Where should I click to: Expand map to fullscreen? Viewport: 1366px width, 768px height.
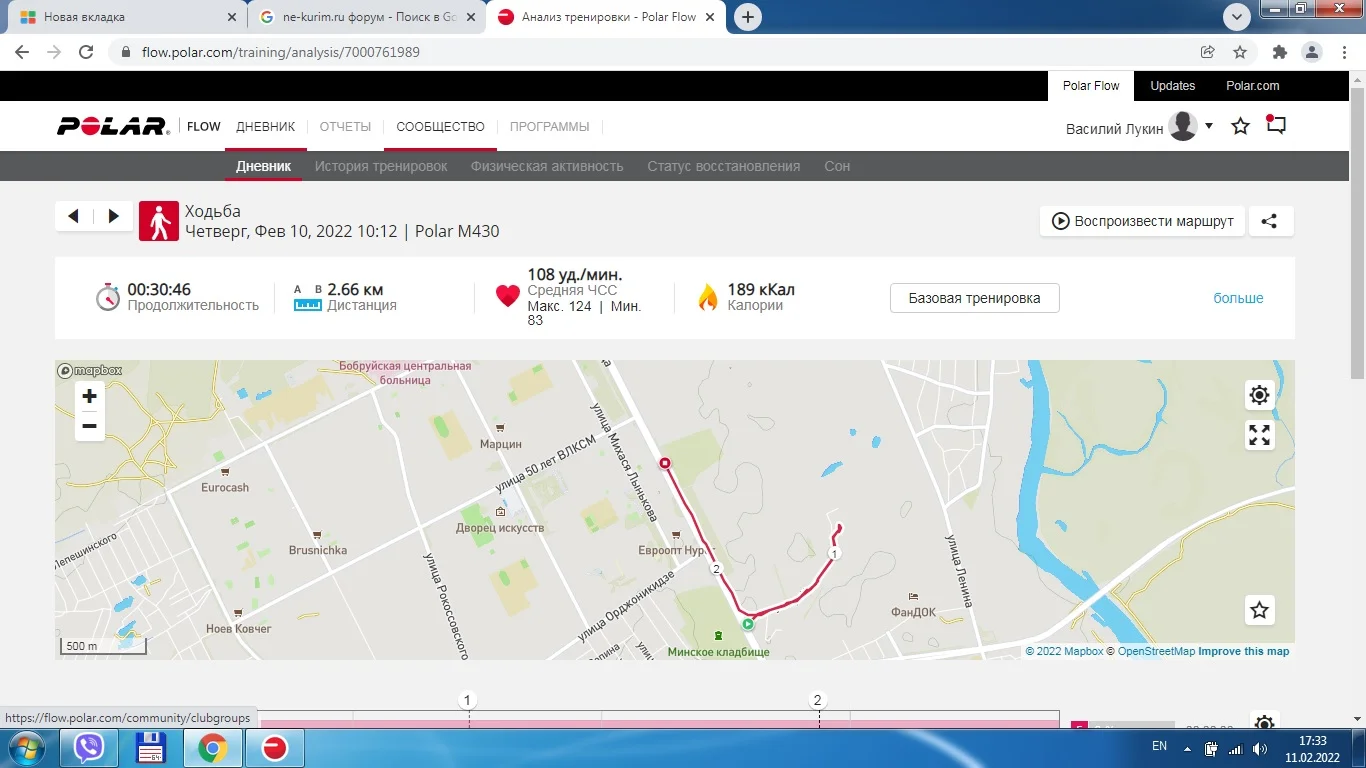click(x=1259, y=435)
